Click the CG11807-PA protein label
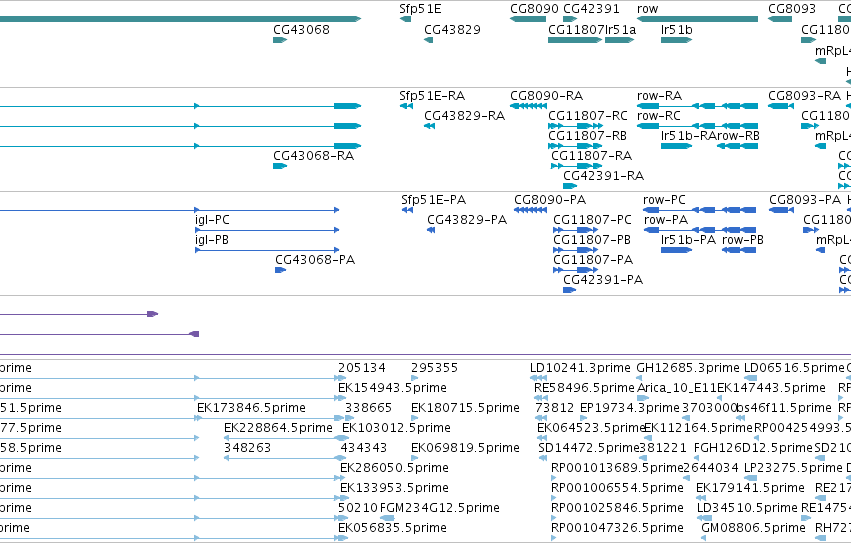Screen dimensions: 851x543 (593, 261)
